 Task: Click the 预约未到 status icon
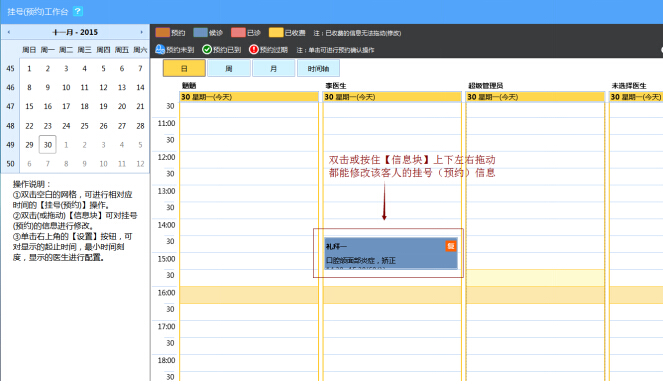tap(160, 49)
